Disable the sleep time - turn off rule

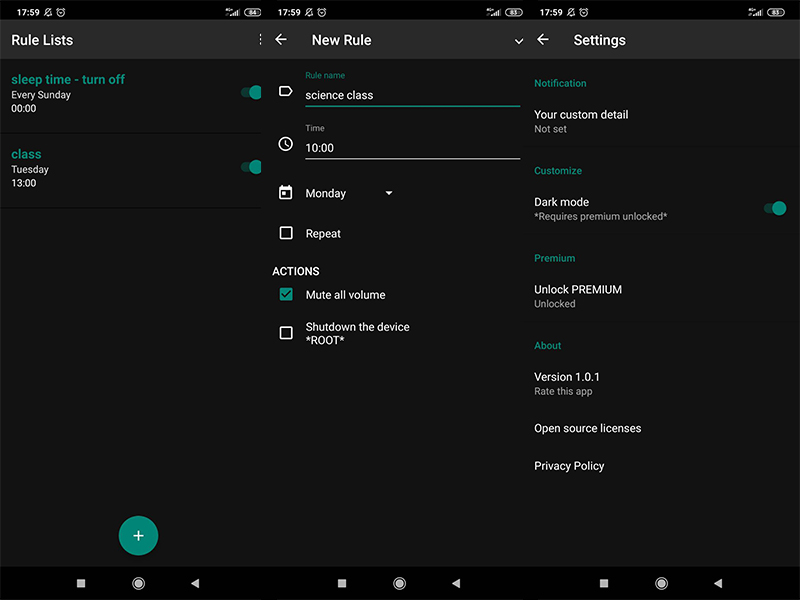tap(252, 92)
